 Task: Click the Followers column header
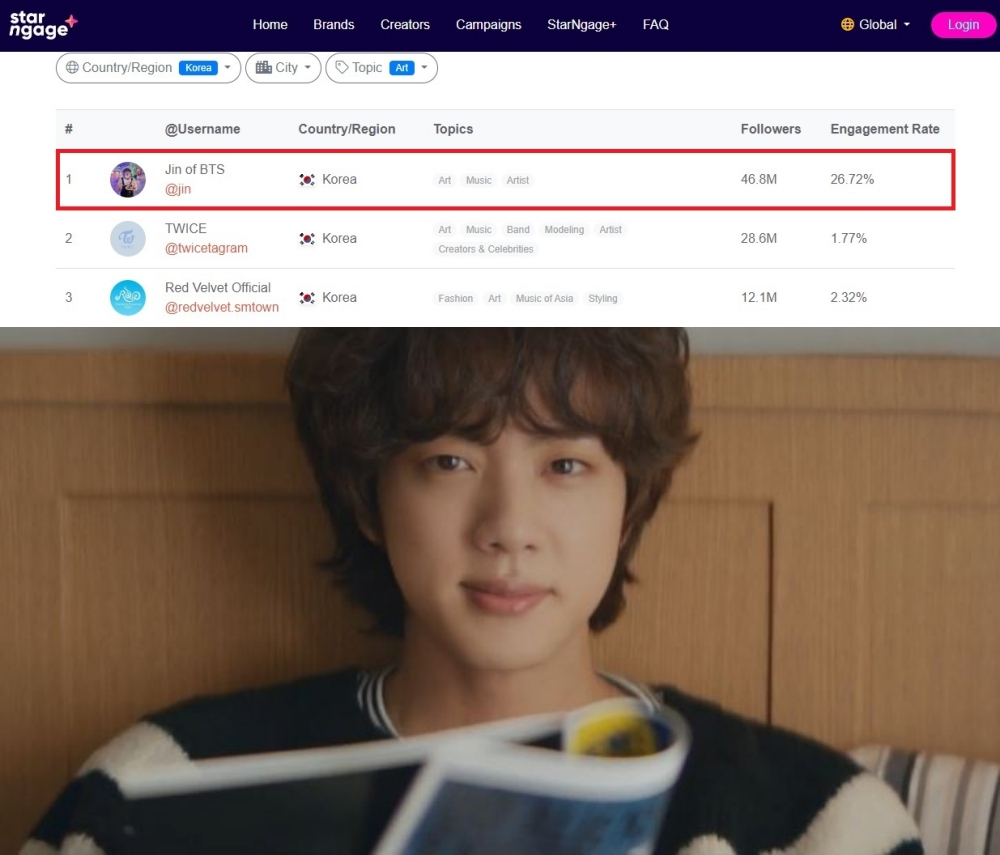(x=770, y=129)
